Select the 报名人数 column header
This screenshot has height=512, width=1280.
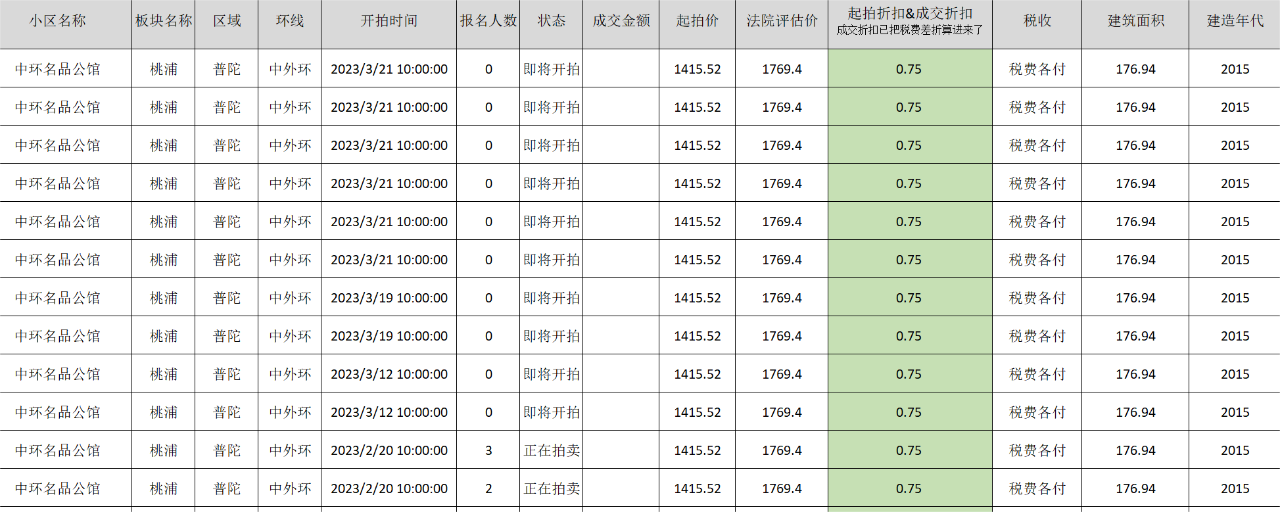coord(488,21)
